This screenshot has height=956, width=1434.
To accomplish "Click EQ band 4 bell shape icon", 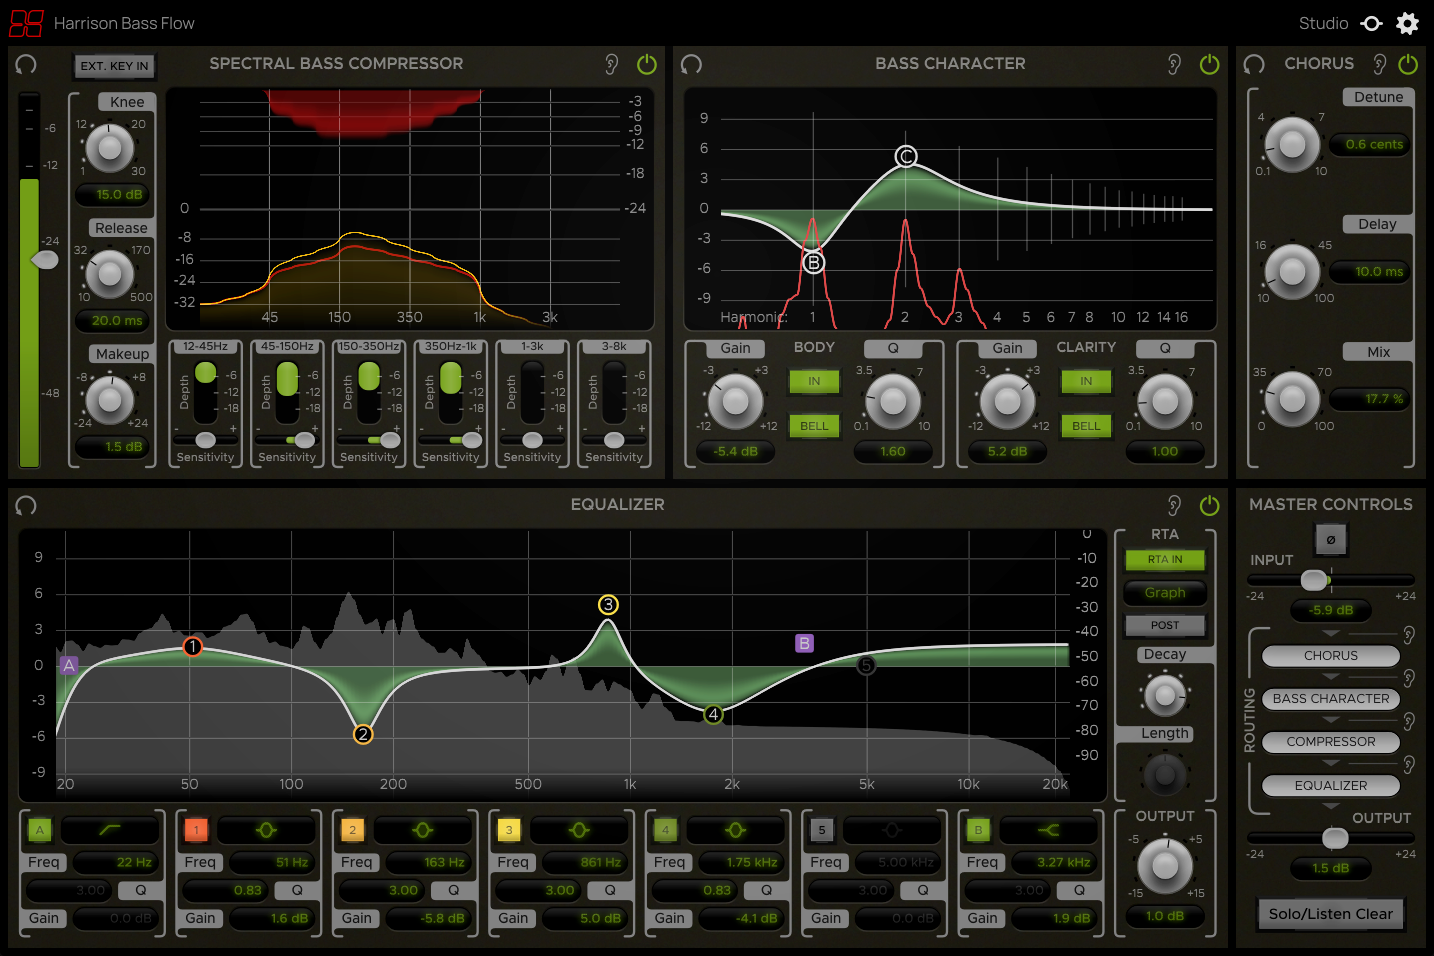I will coord(735,830).
